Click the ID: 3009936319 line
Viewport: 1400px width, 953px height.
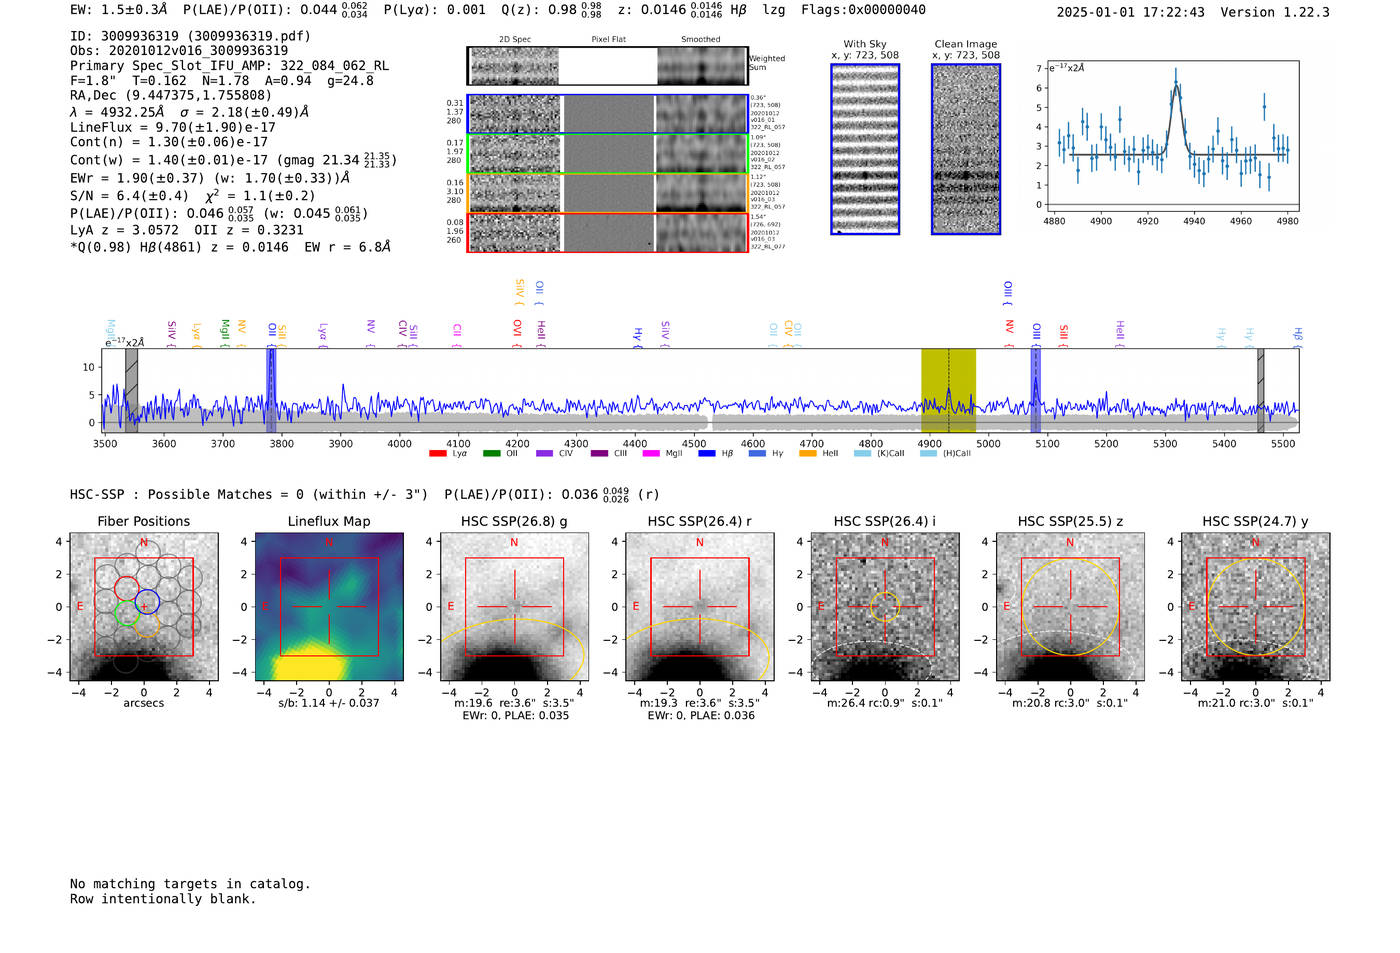(x=190, y=36)
